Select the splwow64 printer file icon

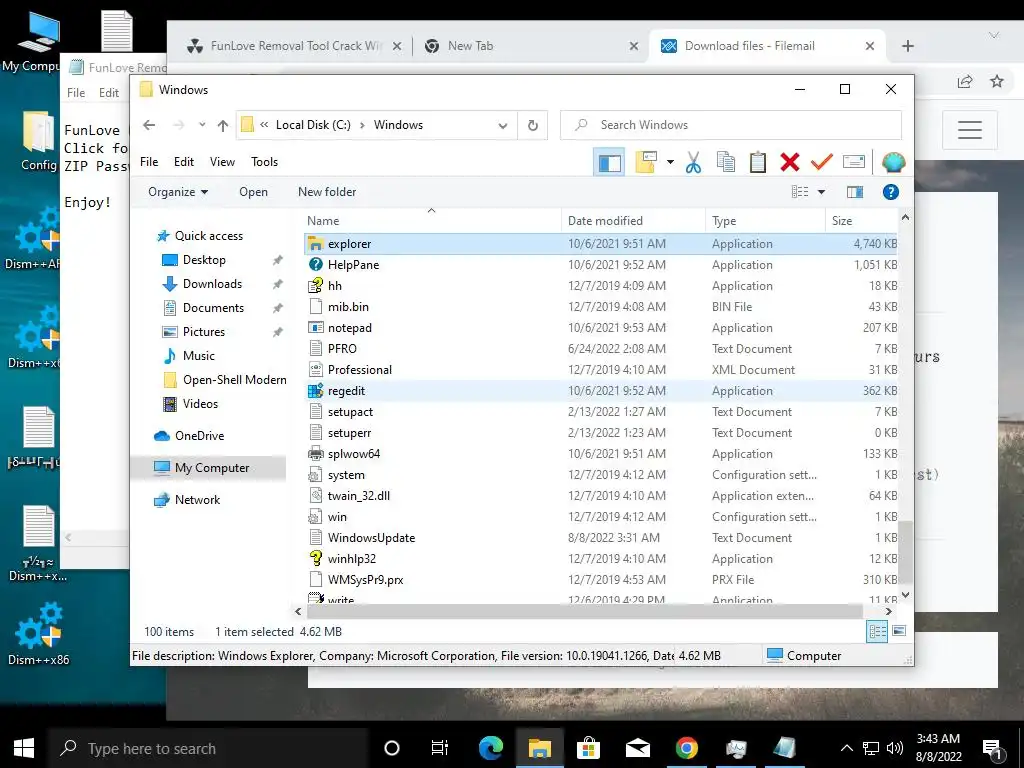click(315, 453)
